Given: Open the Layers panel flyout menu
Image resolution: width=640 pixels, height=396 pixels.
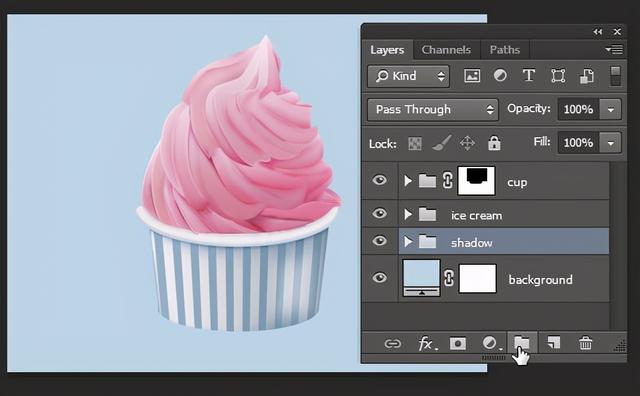Looking at the screenshot, I should click(614, 50).
